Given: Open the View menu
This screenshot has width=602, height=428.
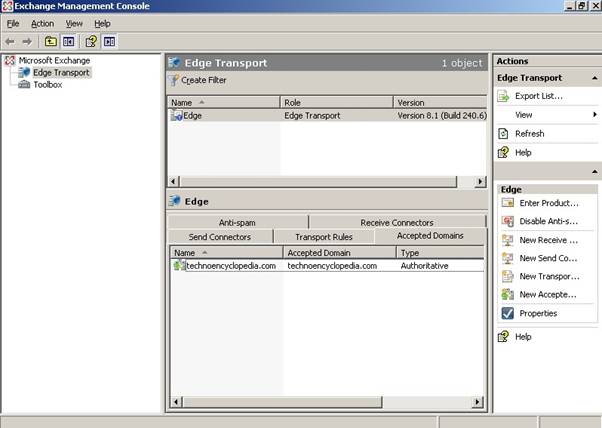Looking at the screenshot, I should (x=74, y=24).
